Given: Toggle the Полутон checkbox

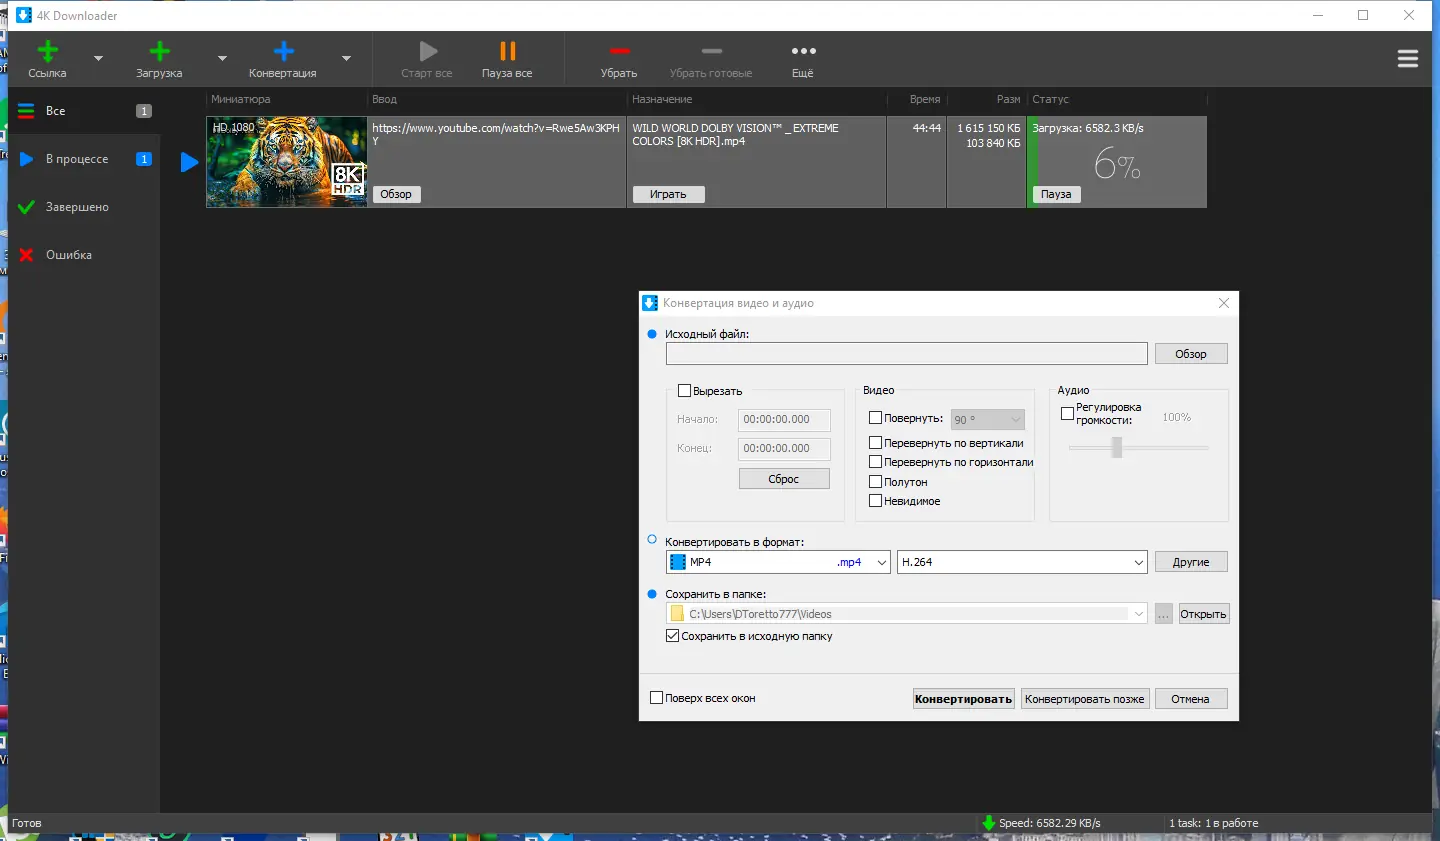Looking at the screenshot, I should (875, 482).
